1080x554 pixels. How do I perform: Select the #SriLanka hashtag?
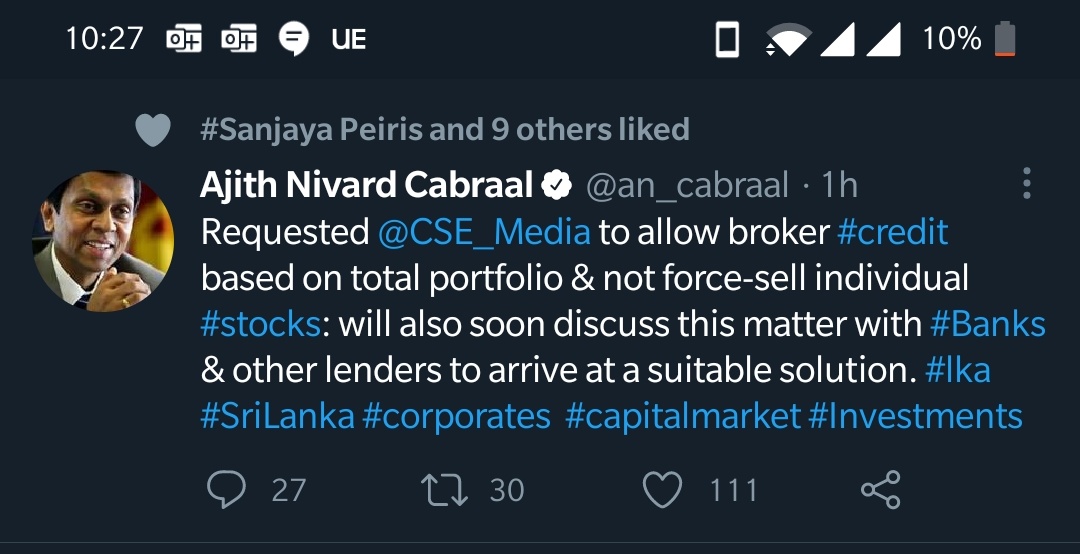click(278, 416)
